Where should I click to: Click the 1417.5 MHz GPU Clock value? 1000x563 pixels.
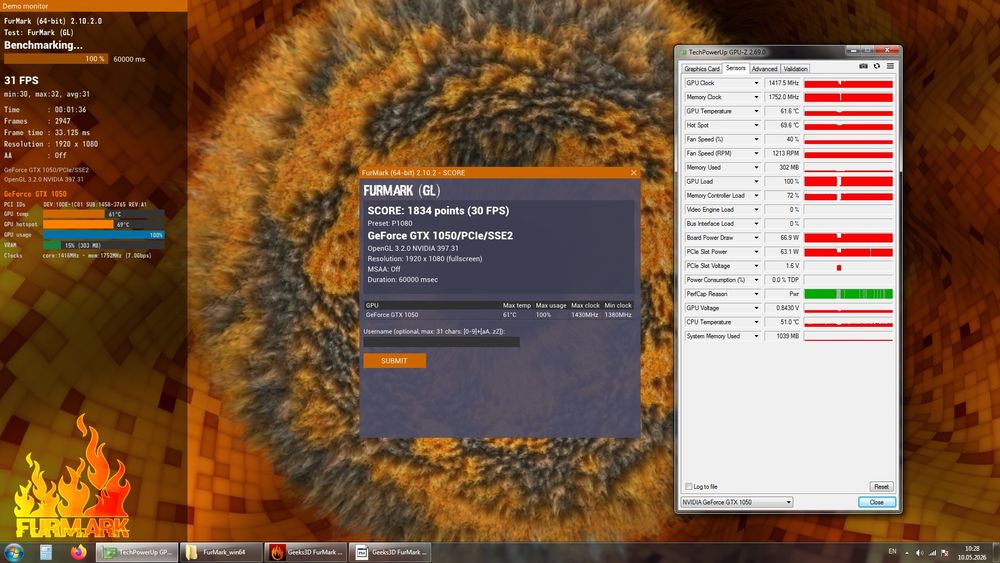(x=783, y=84)
